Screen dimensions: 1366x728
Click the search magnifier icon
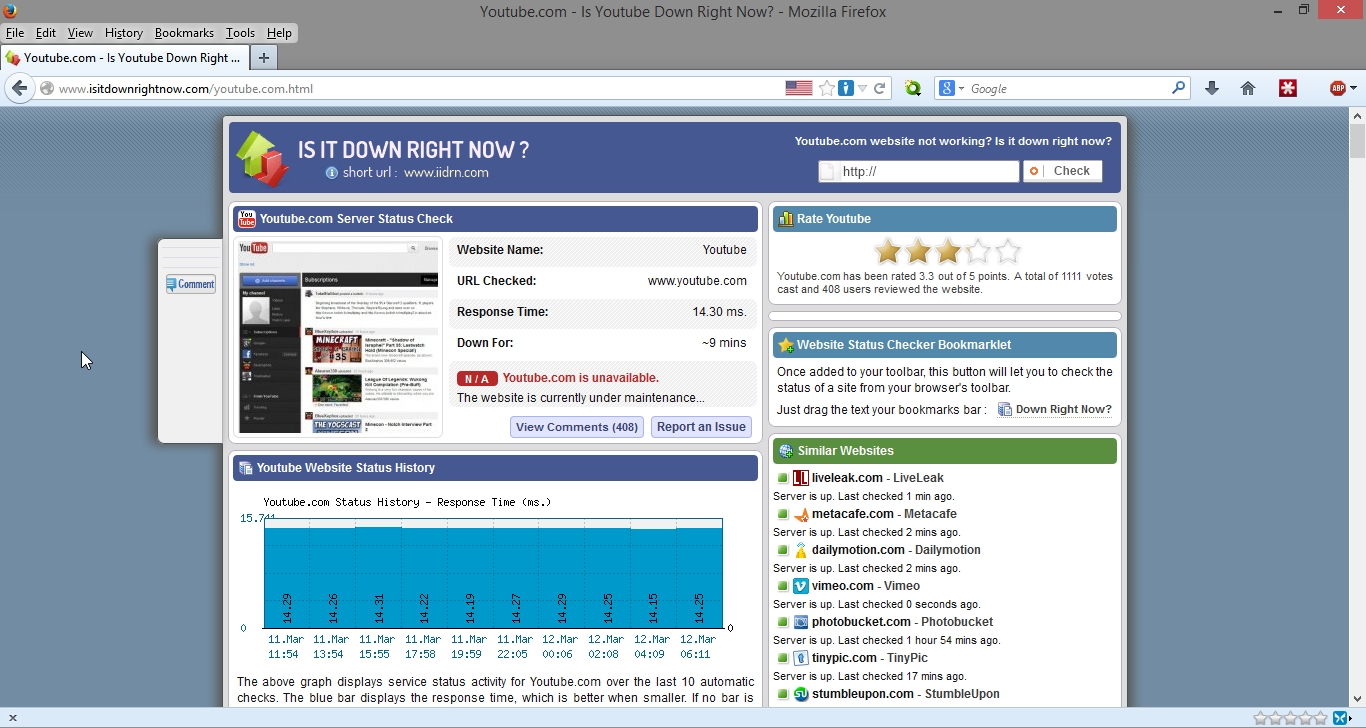click(1179, 88)
